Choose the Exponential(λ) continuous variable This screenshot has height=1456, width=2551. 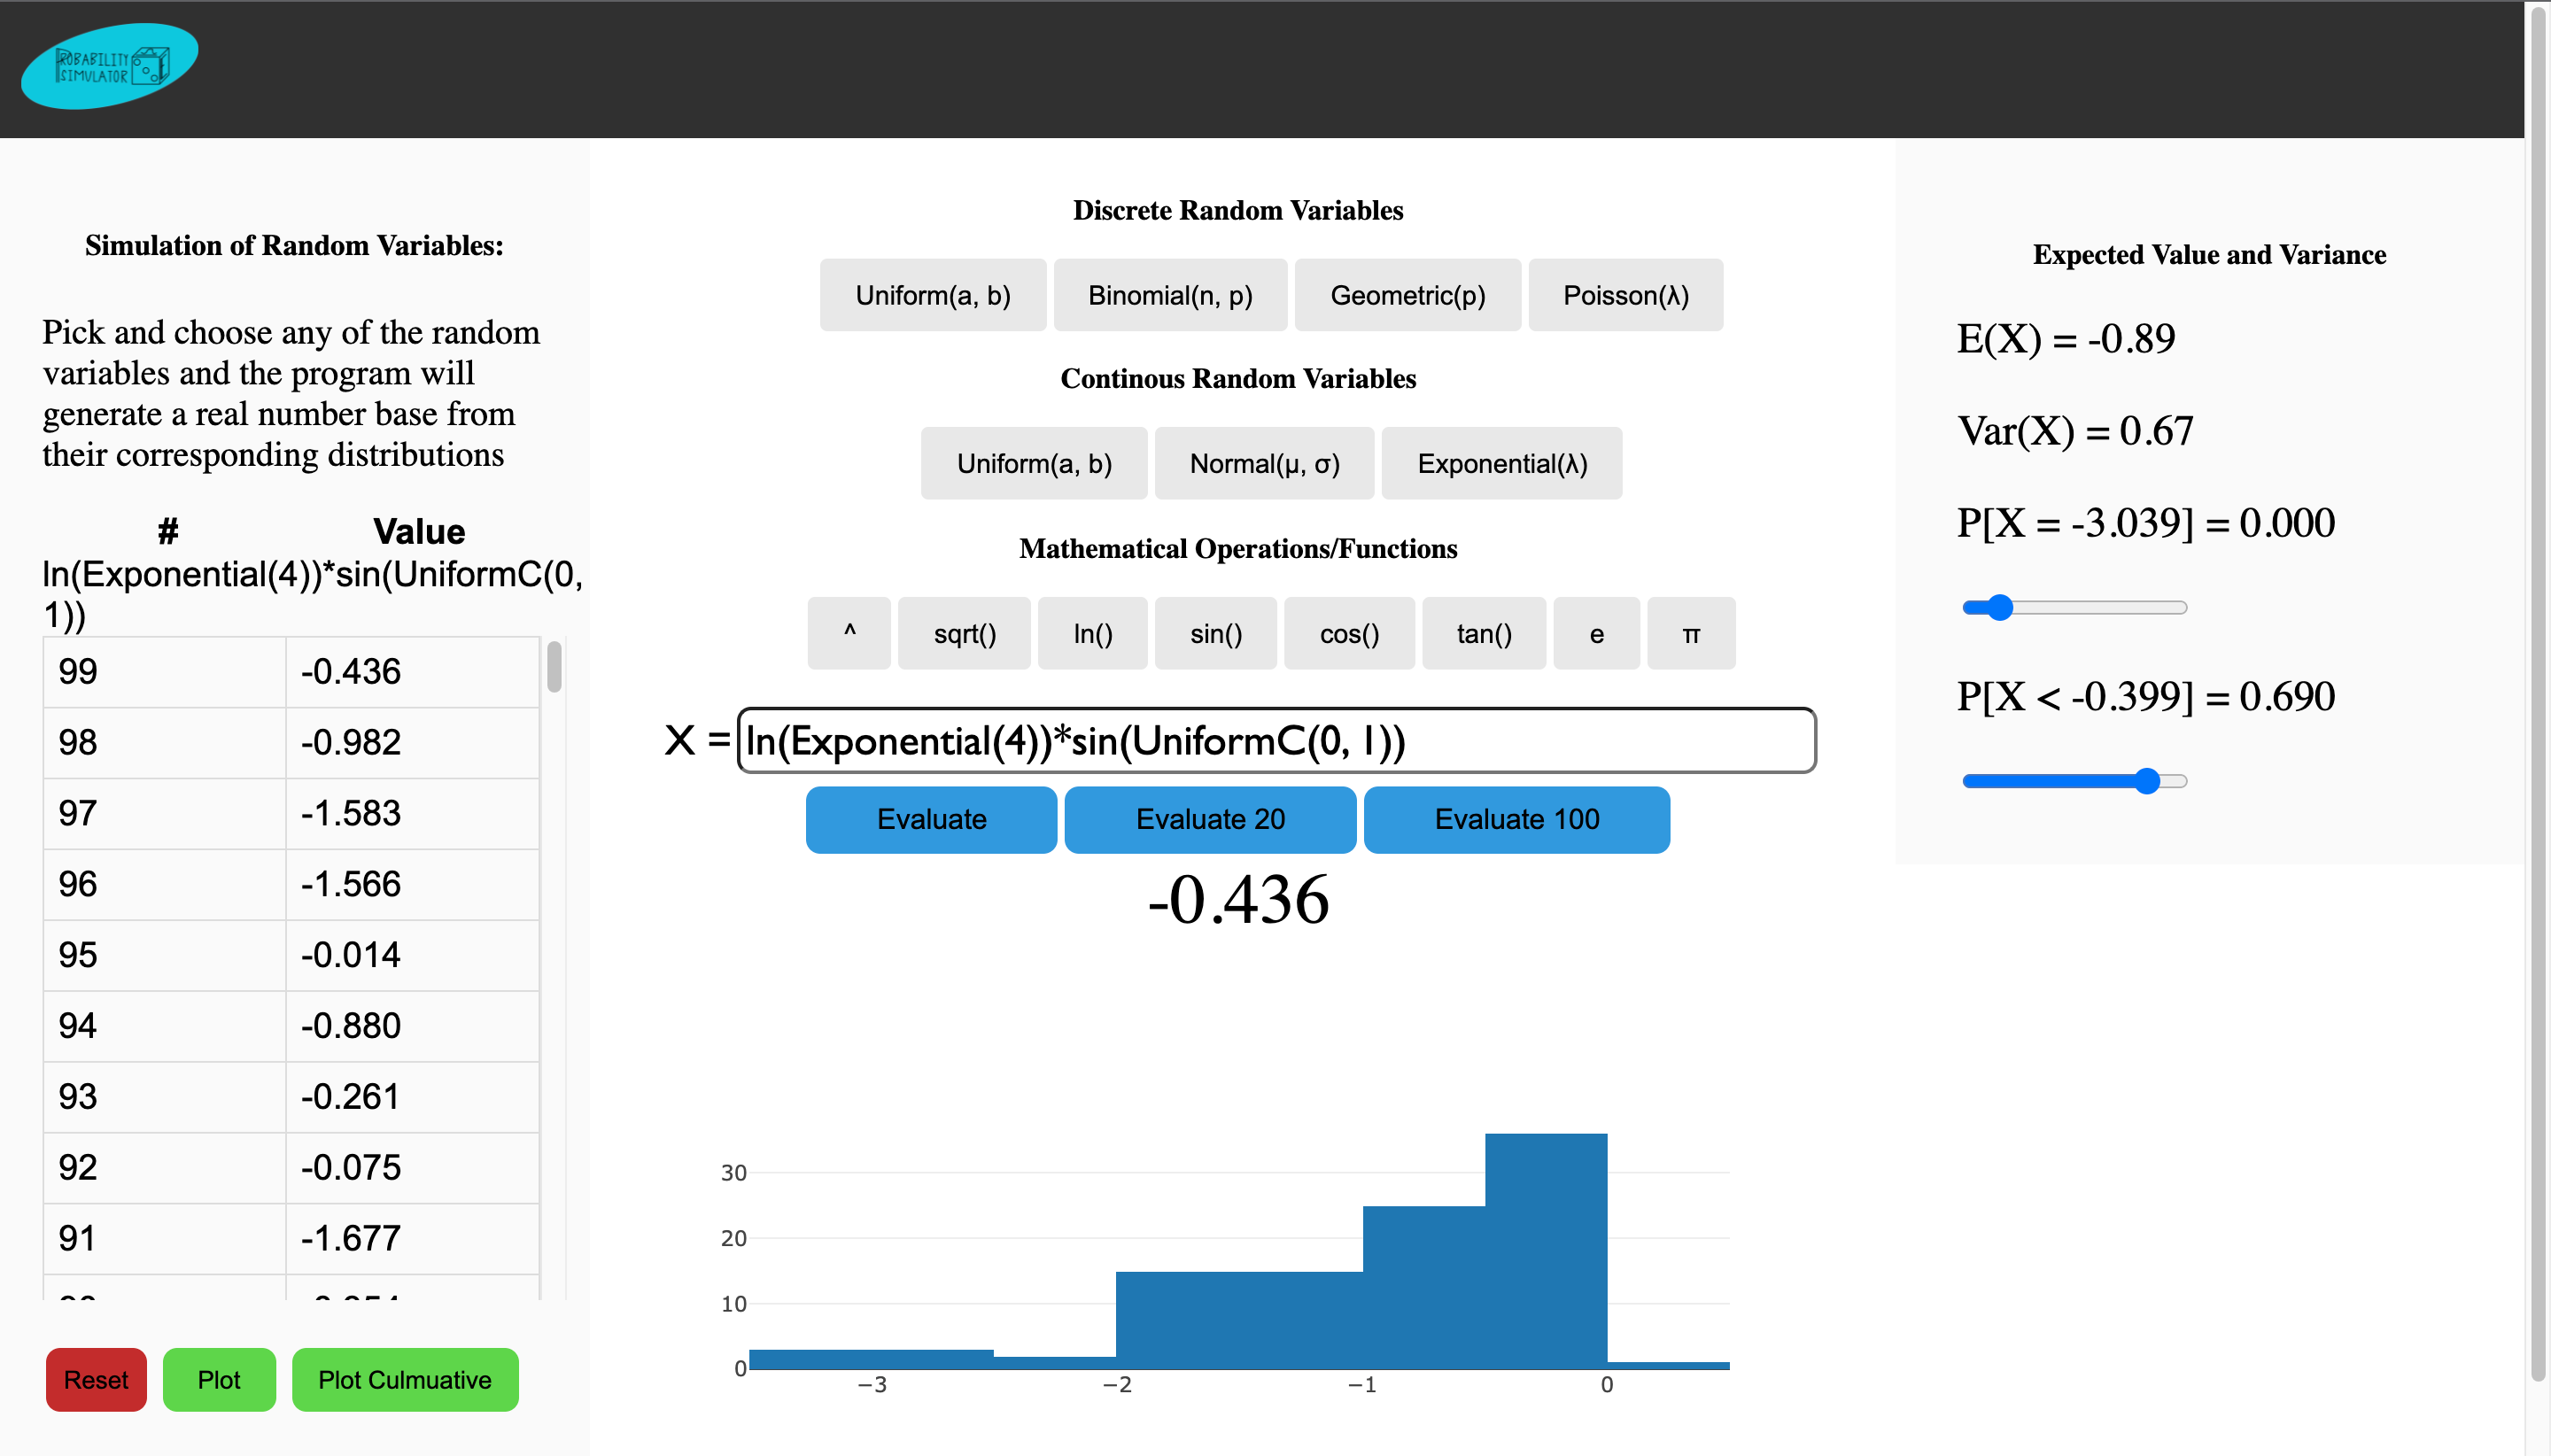click(x=1501, y=462)
